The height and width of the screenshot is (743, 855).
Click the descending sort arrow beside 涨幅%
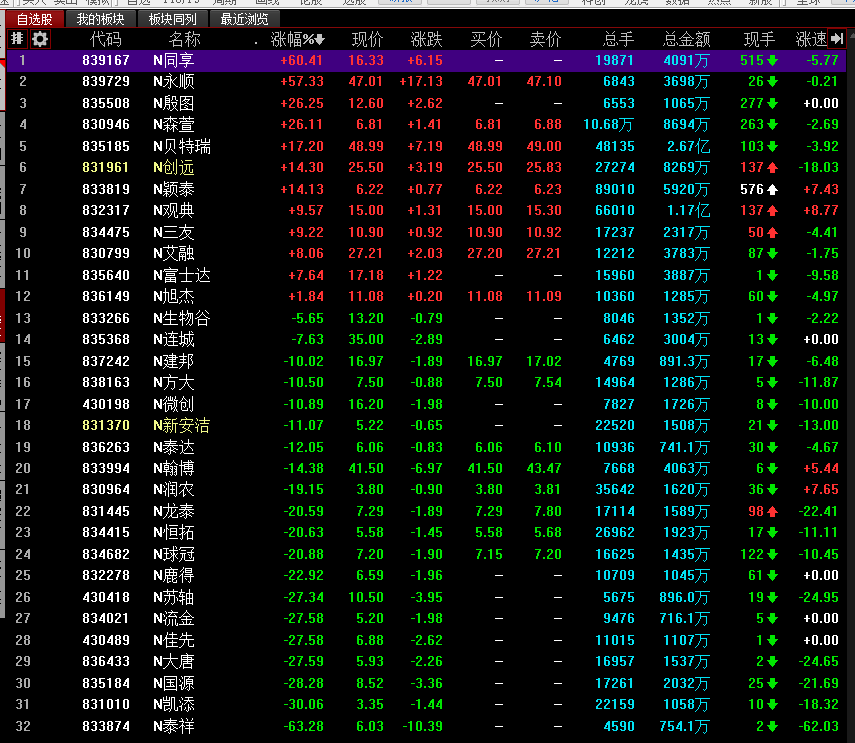click(x=320, y=40)
